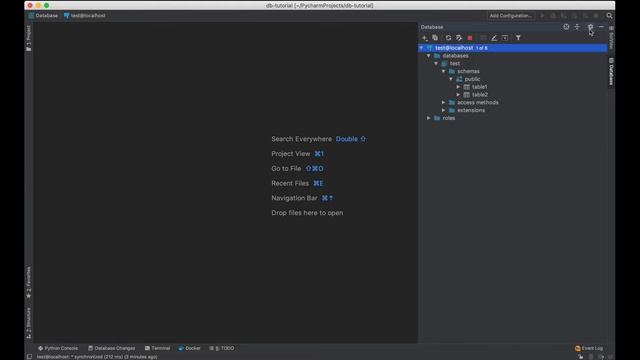Open the Event Log tab

point(589,348)
